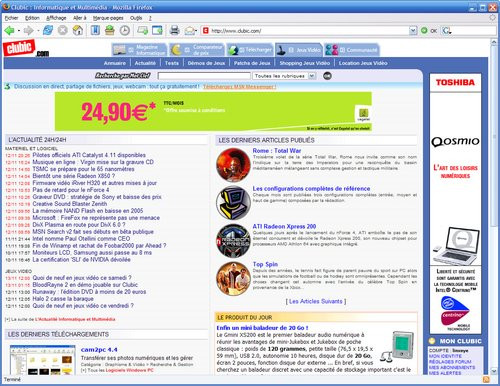Click Téléchargez MSN Messenger link

(x=239, y=87)
